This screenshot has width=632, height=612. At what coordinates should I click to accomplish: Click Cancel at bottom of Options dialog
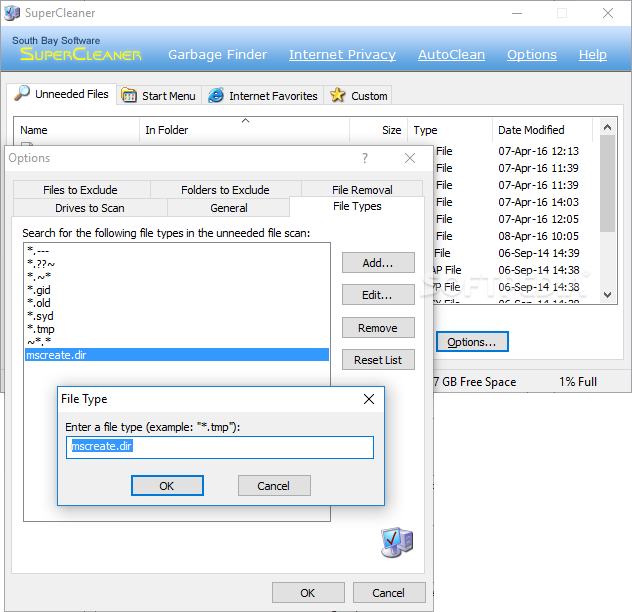[x=389, y=593]
